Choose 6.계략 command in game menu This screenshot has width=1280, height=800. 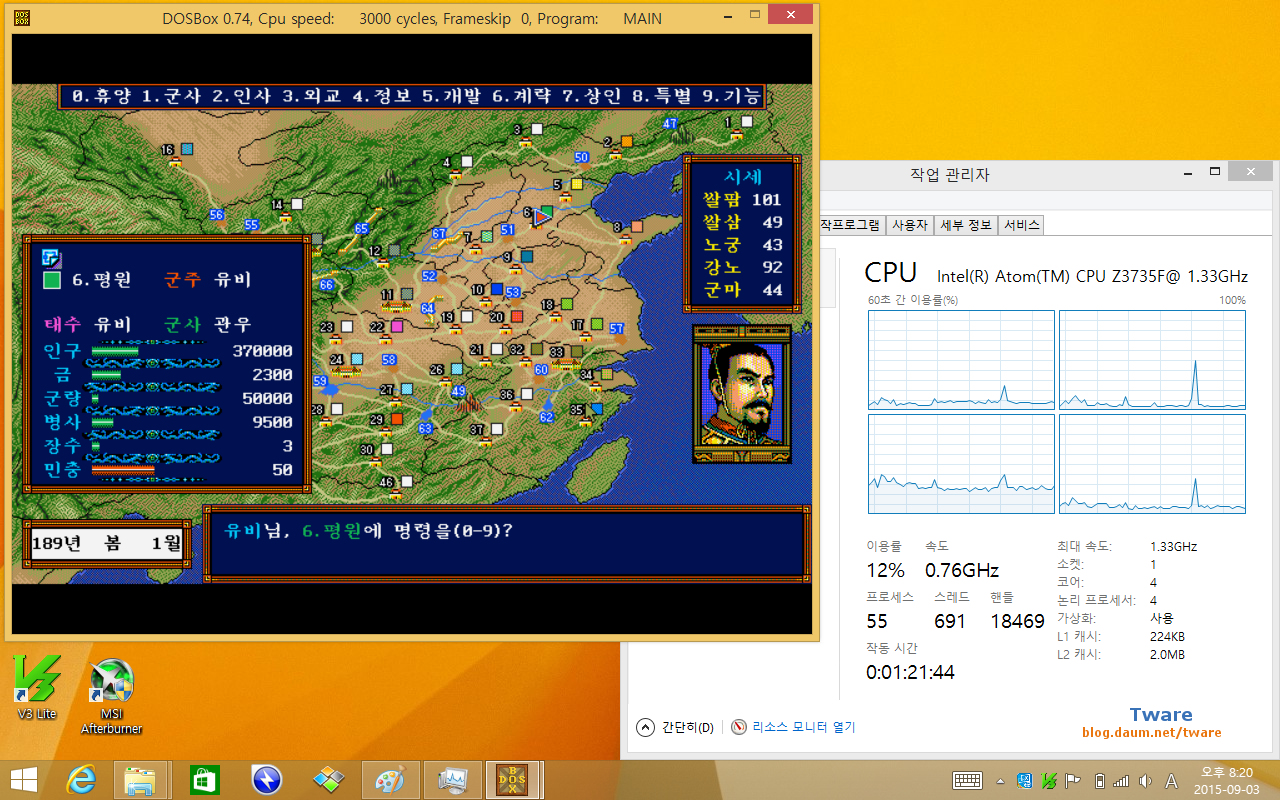pyautogui.click(x=521, y=97)
